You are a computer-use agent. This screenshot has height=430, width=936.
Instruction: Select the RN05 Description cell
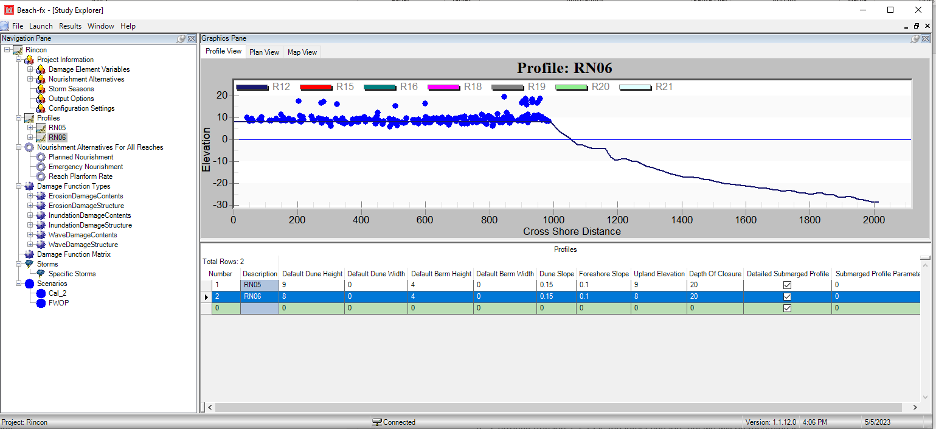pos(260,285)
